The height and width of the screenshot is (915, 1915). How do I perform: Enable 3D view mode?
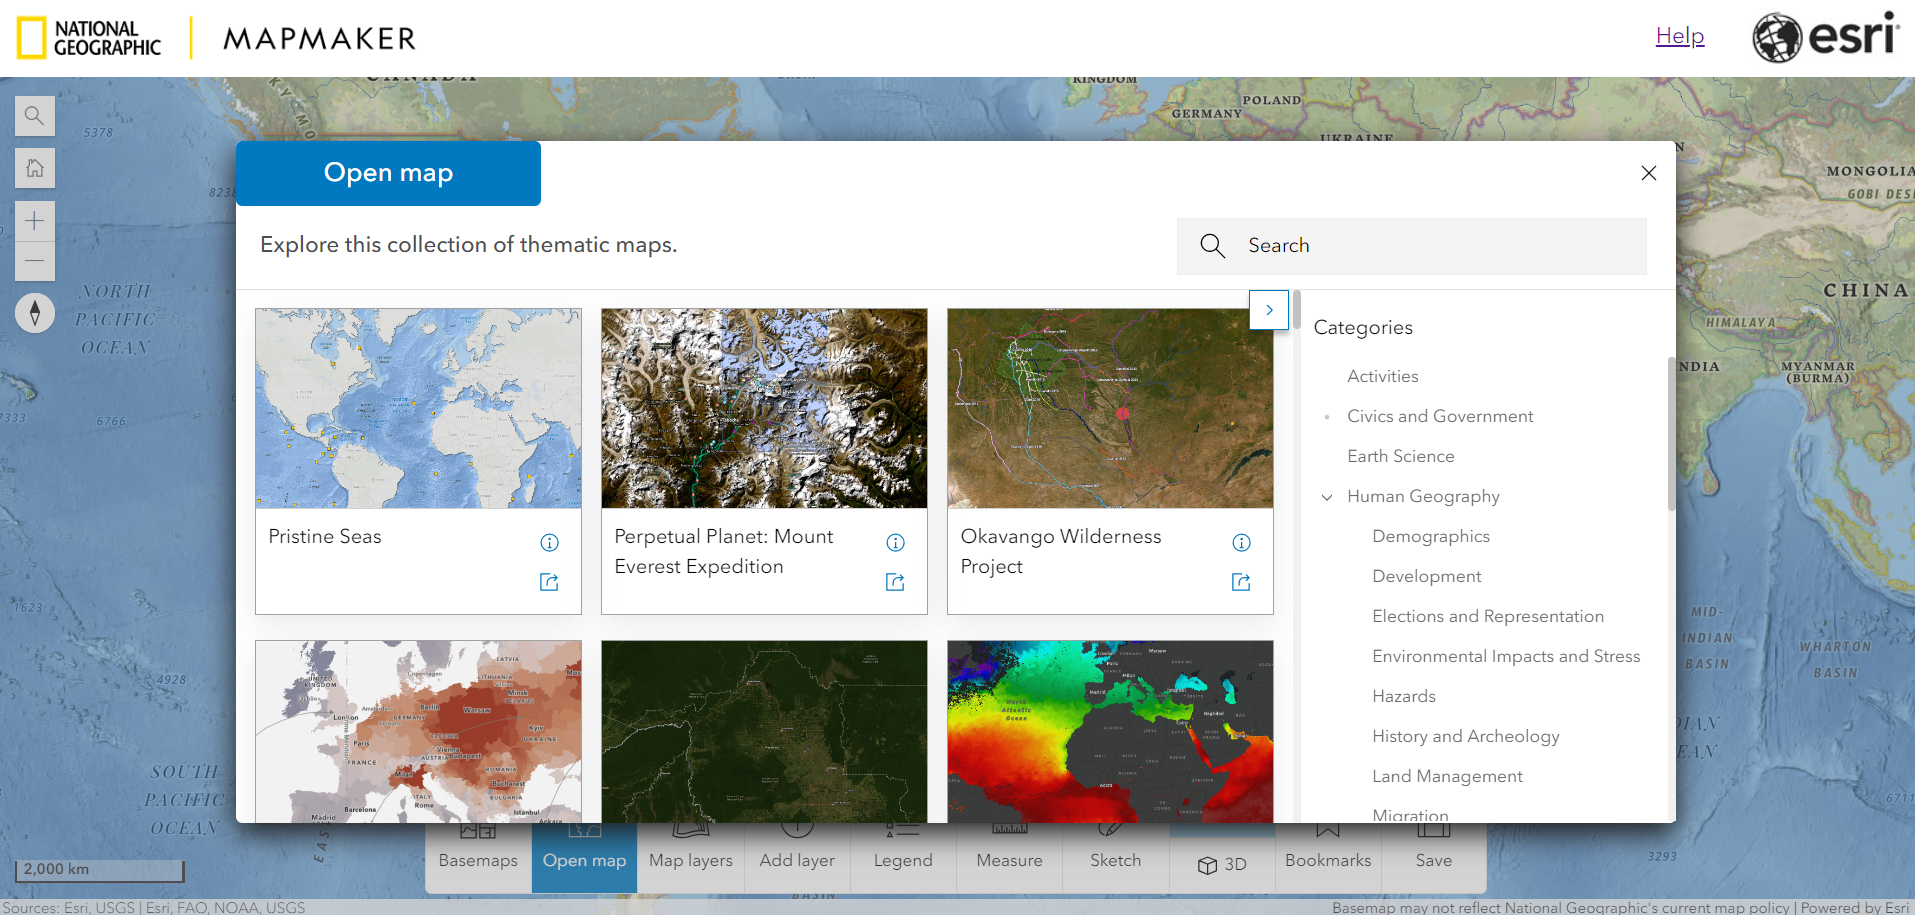[1221, 860]
